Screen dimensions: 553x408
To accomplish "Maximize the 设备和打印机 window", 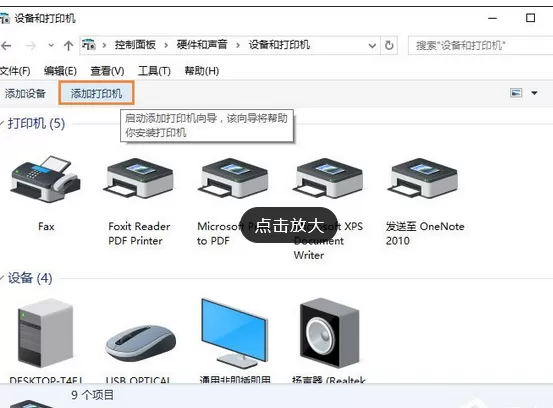I will 530,18.
